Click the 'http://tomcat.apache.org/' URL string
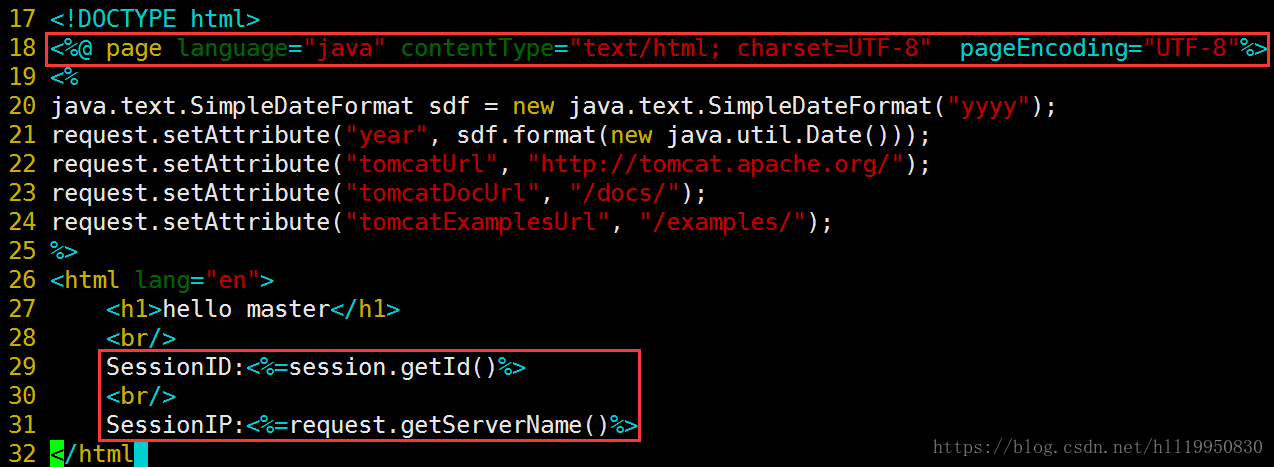Screen dimensions: 1274x467 tap(716, 164)
